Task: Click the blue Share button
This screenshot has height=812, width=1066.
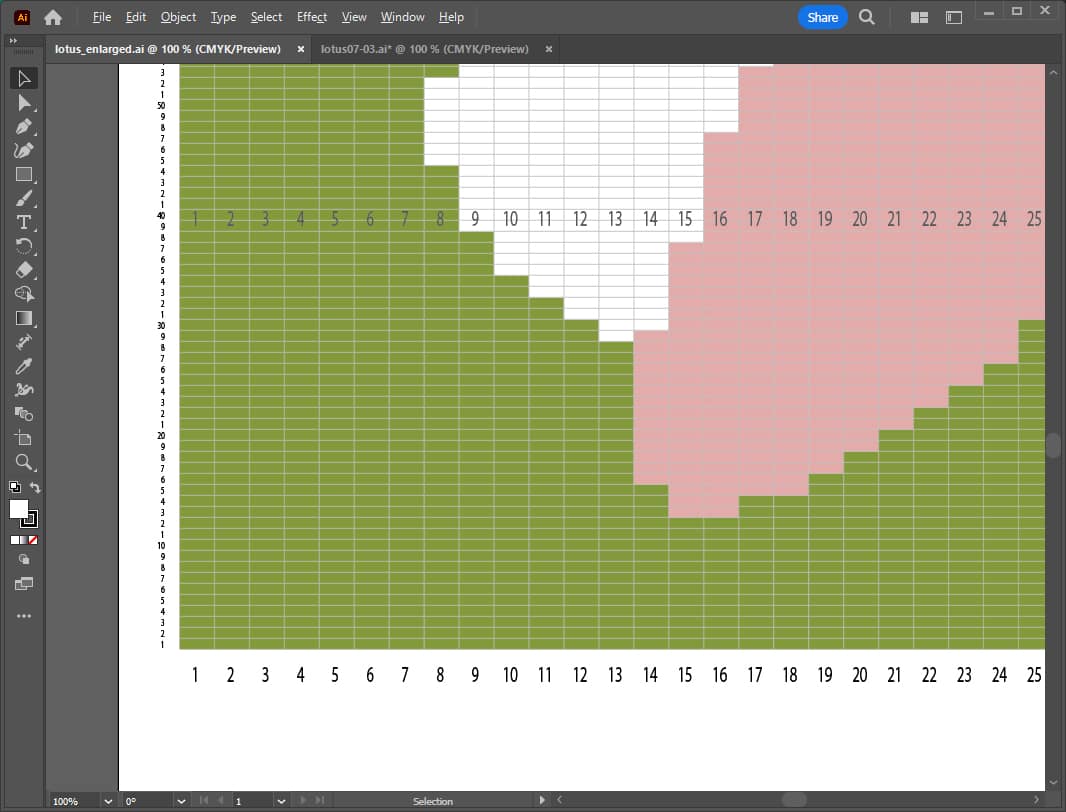Action: pyautogui.click(x=822, y=17)
